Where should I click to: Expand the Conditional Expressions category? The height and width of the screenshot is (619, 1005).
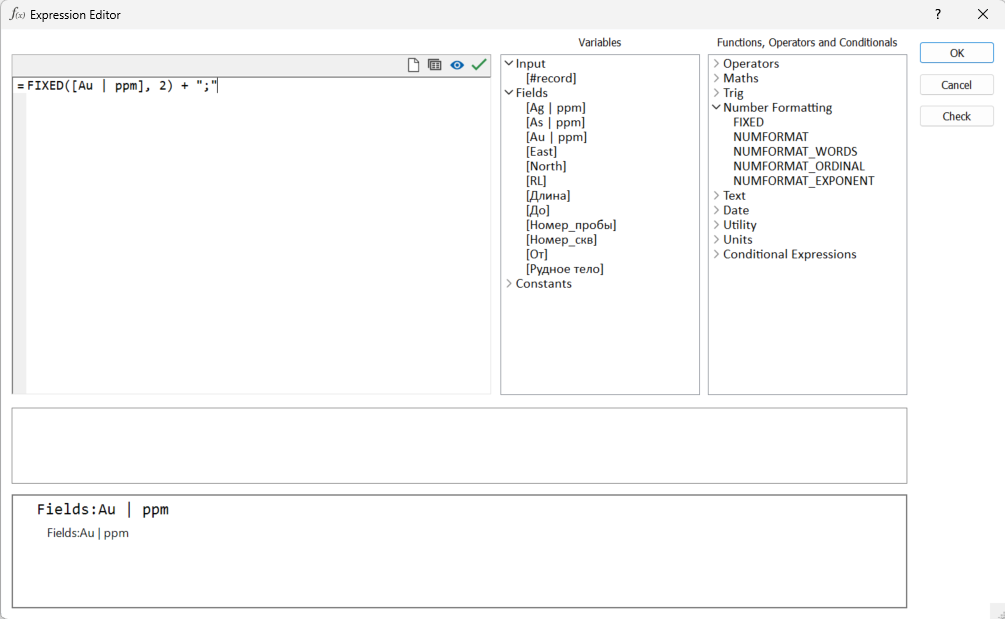click(716, 254)
